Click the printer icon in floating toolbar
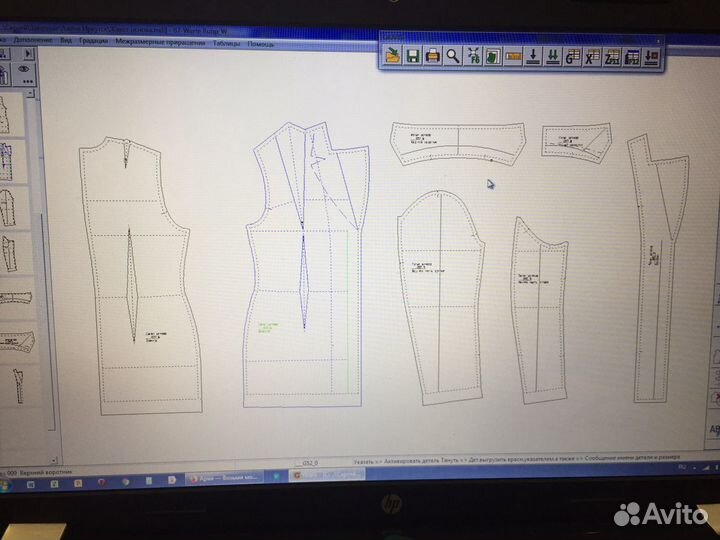Viewport: 720px width, 540px height. [432, 56]
